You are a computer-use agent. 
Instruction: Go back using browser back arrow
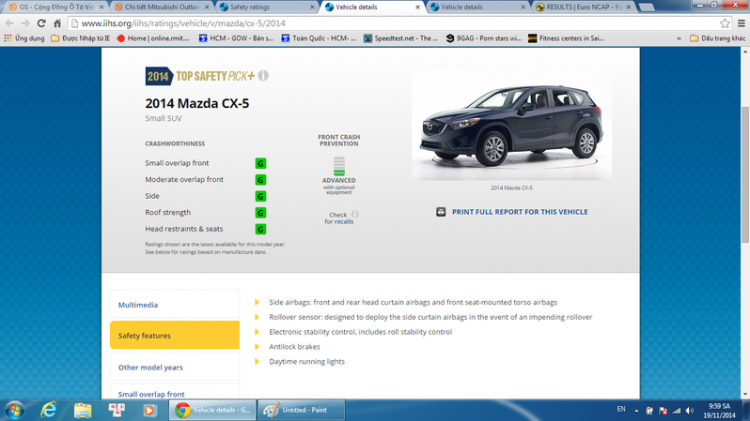[x=10, y=23]
